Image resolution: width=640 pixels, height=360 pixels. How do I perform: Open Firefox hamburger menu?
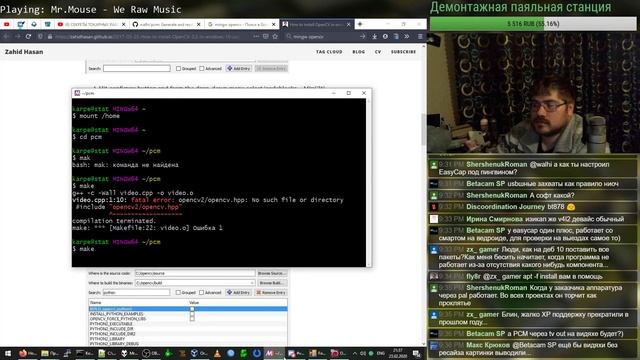click(x=420, y=36)
